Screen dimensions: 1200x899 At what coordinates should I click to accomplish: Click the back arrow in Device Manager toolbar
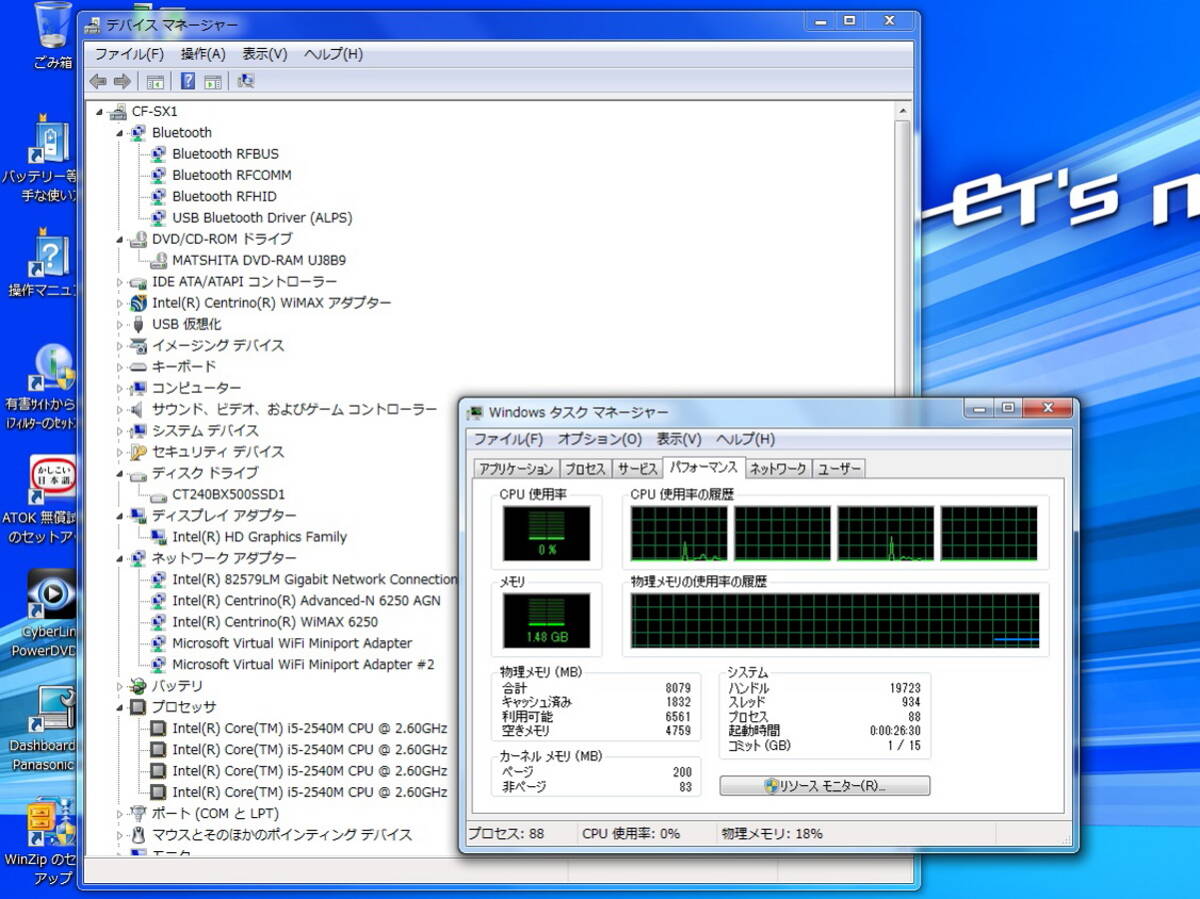(x=98, y=81)
